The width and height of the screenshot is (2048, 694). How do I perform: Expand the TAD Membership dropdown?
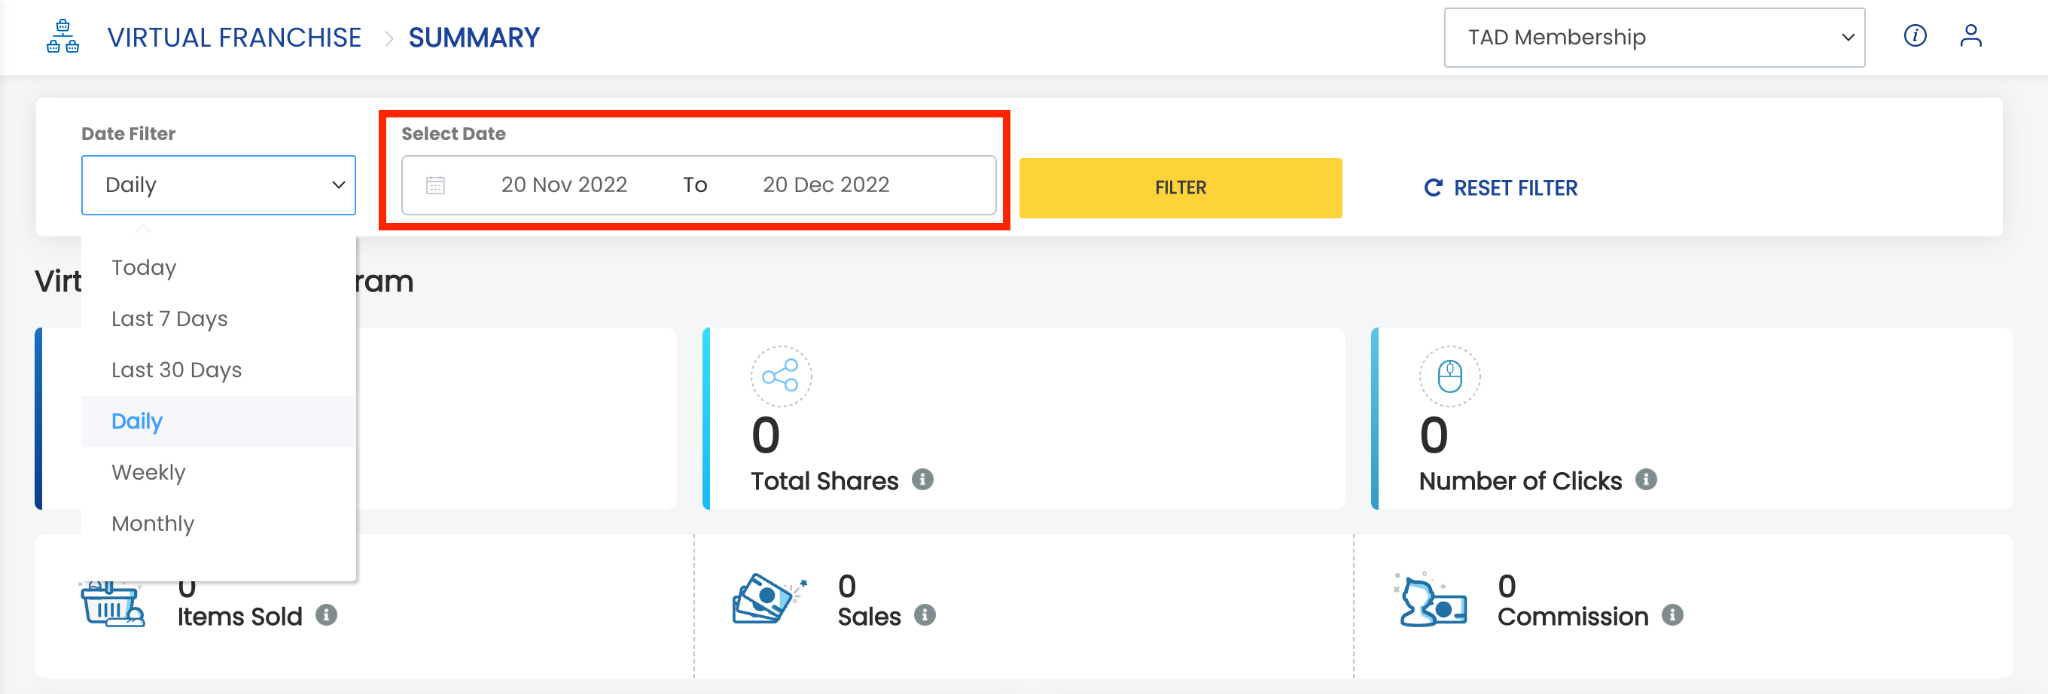(1654, 38)
